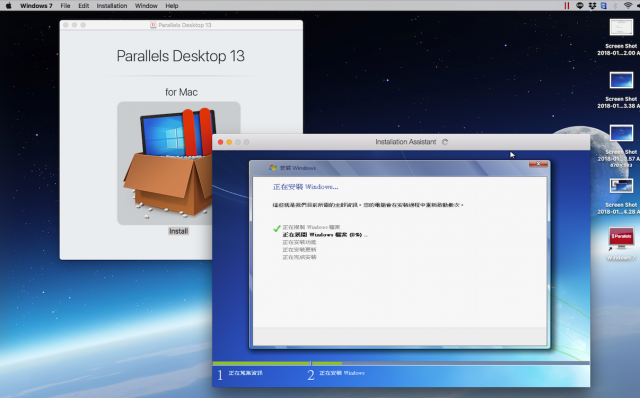The height and width of the screenshot is (398, 640).
Task: Click the LINE chat status icon
Action: coord(580,6)
